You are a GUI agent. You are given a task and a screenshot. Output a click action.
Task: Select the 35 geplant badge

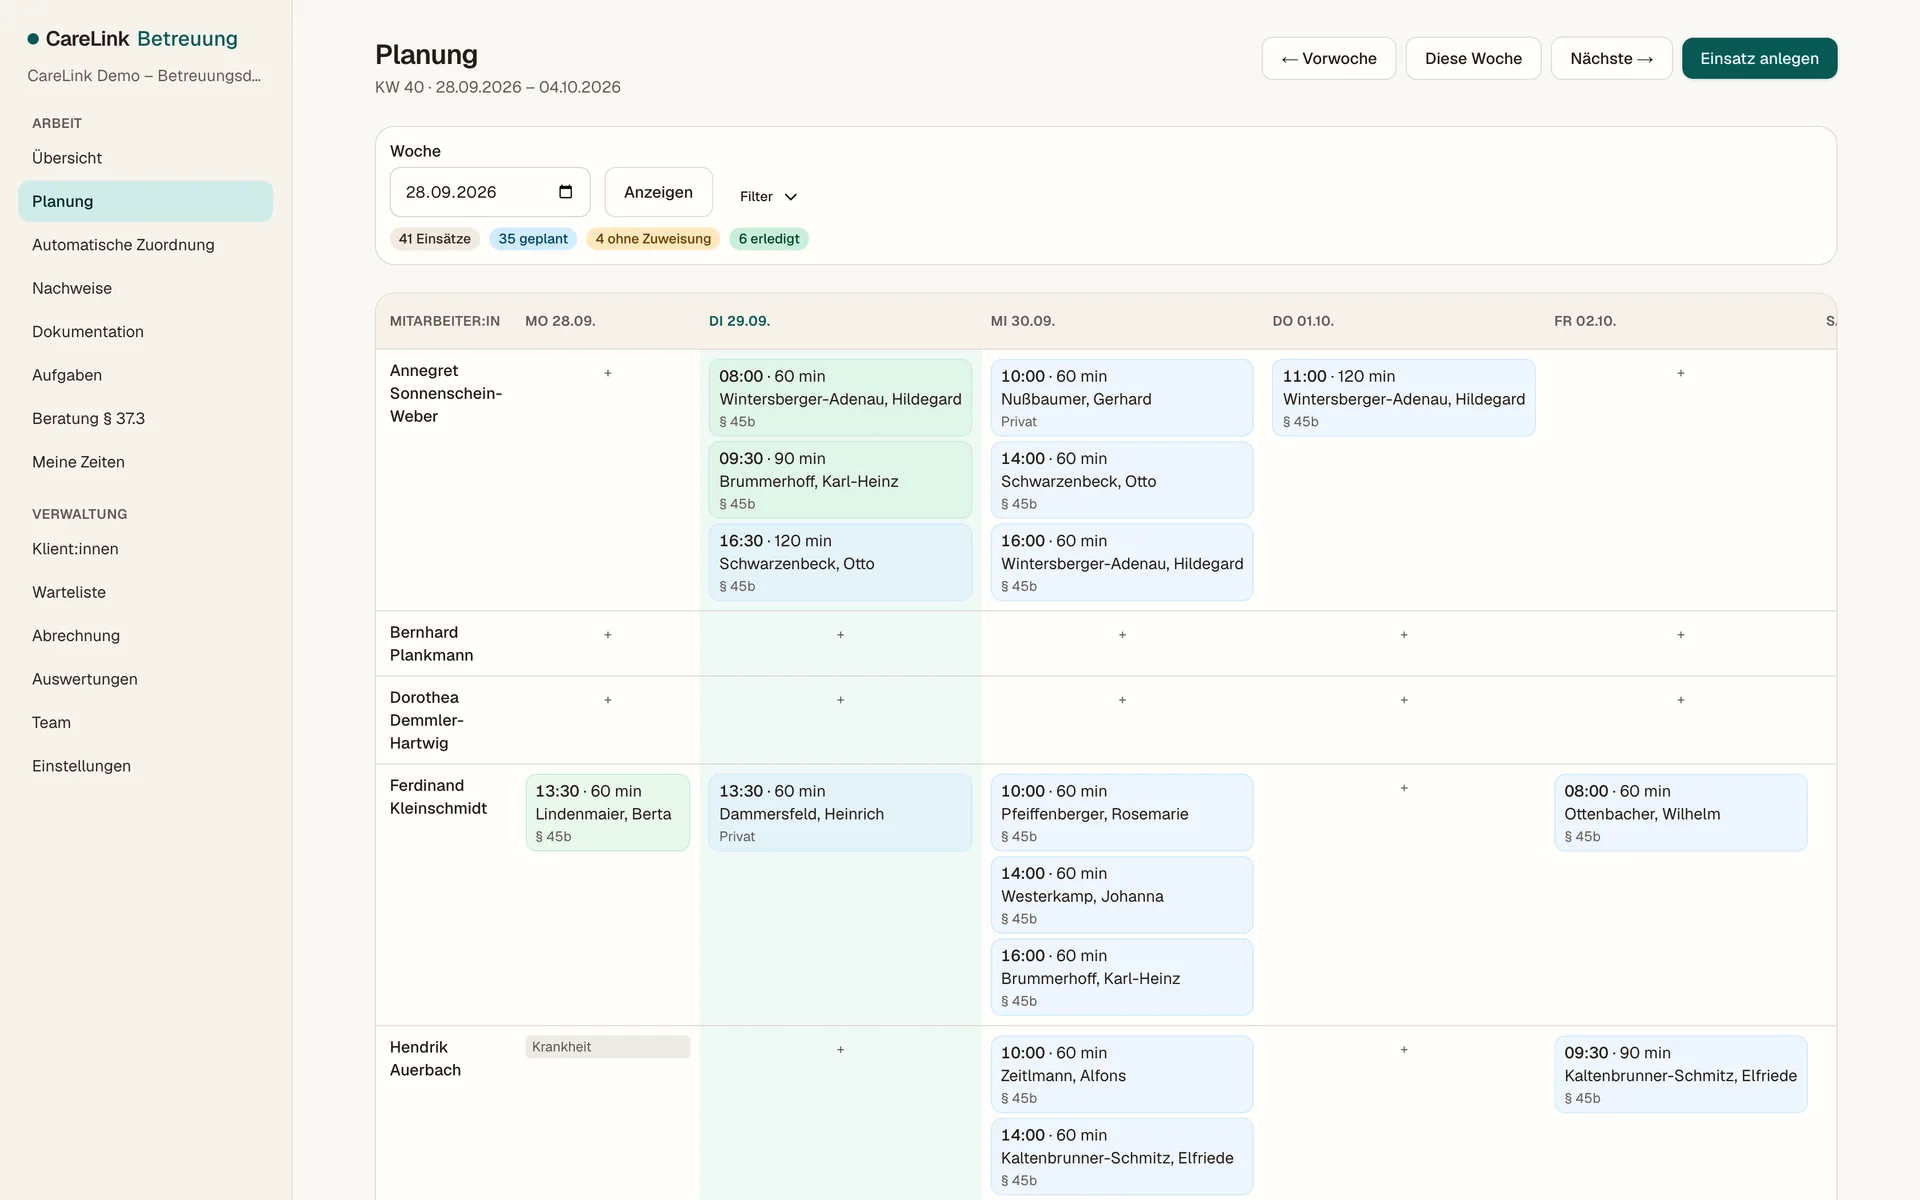coord(533,239)
